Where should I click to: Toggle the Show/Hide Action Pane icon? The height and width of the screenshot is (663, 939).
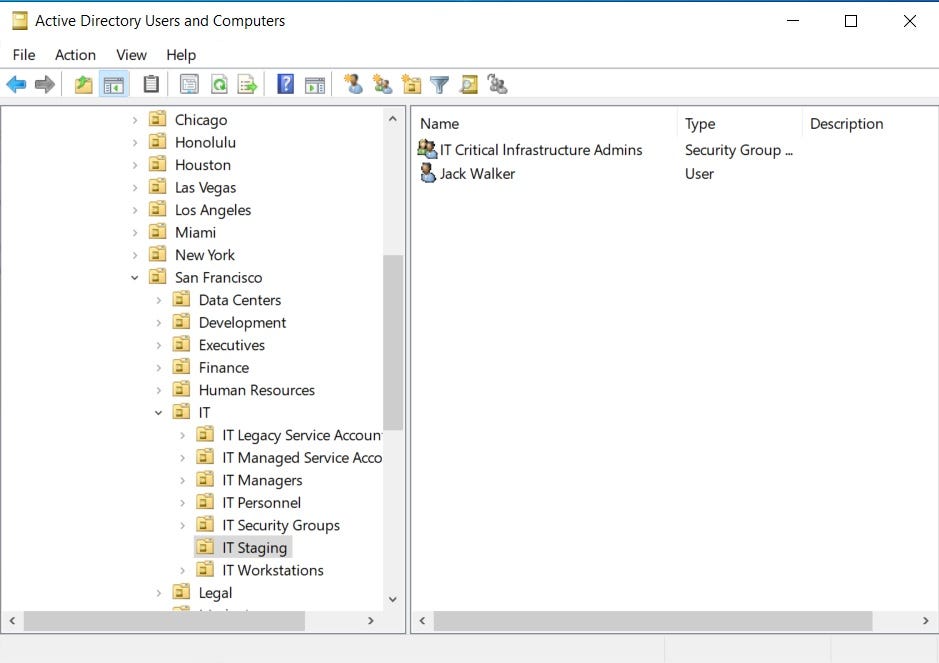(x=315, y=84)
